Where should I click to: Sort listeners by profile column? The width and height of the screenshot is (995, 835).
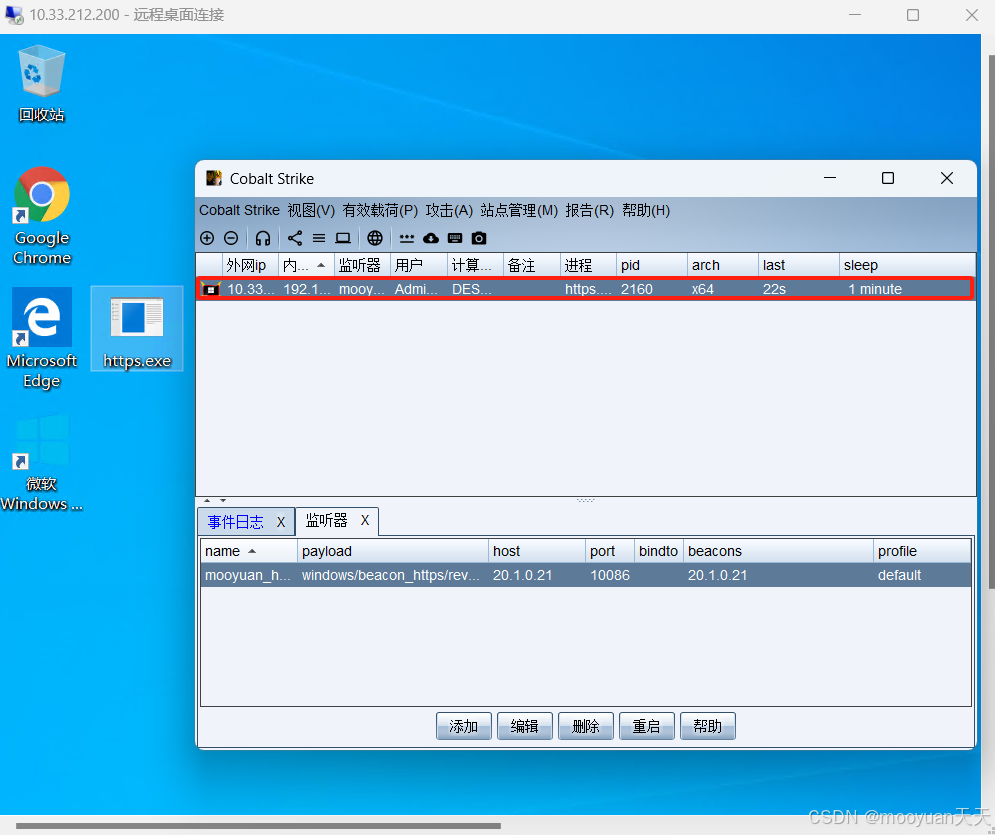(x=922, y=551)
